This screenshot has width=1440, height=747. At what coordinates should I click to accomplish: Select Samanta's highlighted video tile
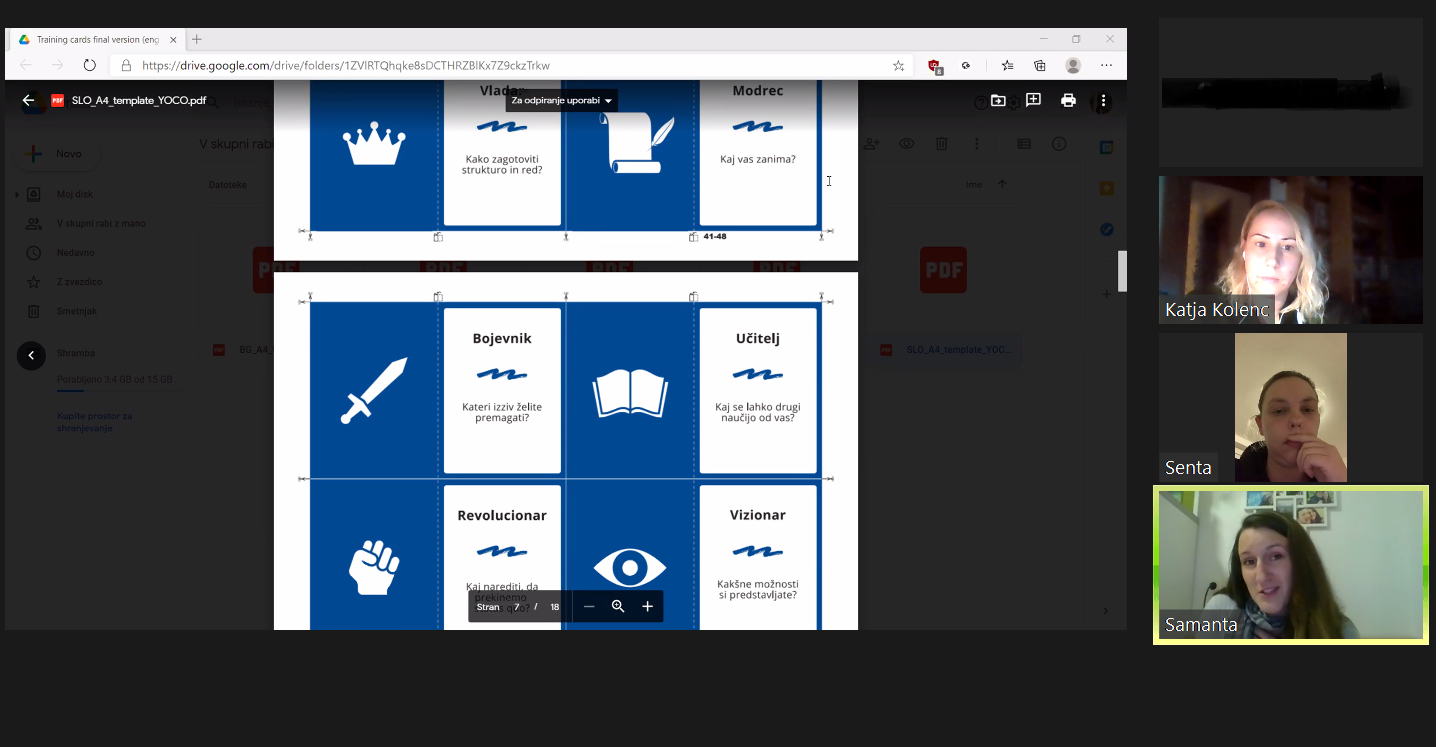click(1290, 565)
